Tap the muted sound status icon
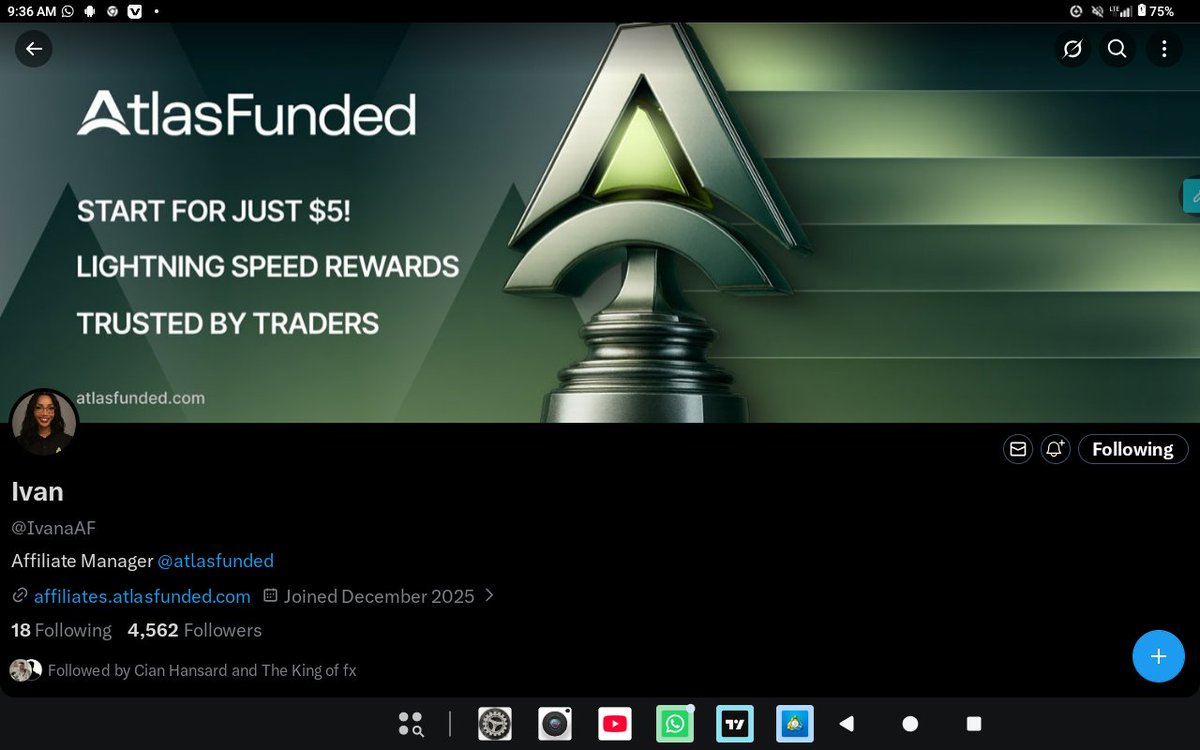Image resolution: width=1200 pixels, height=750 pixels. pyautogui.click(x=1099, y=11)
